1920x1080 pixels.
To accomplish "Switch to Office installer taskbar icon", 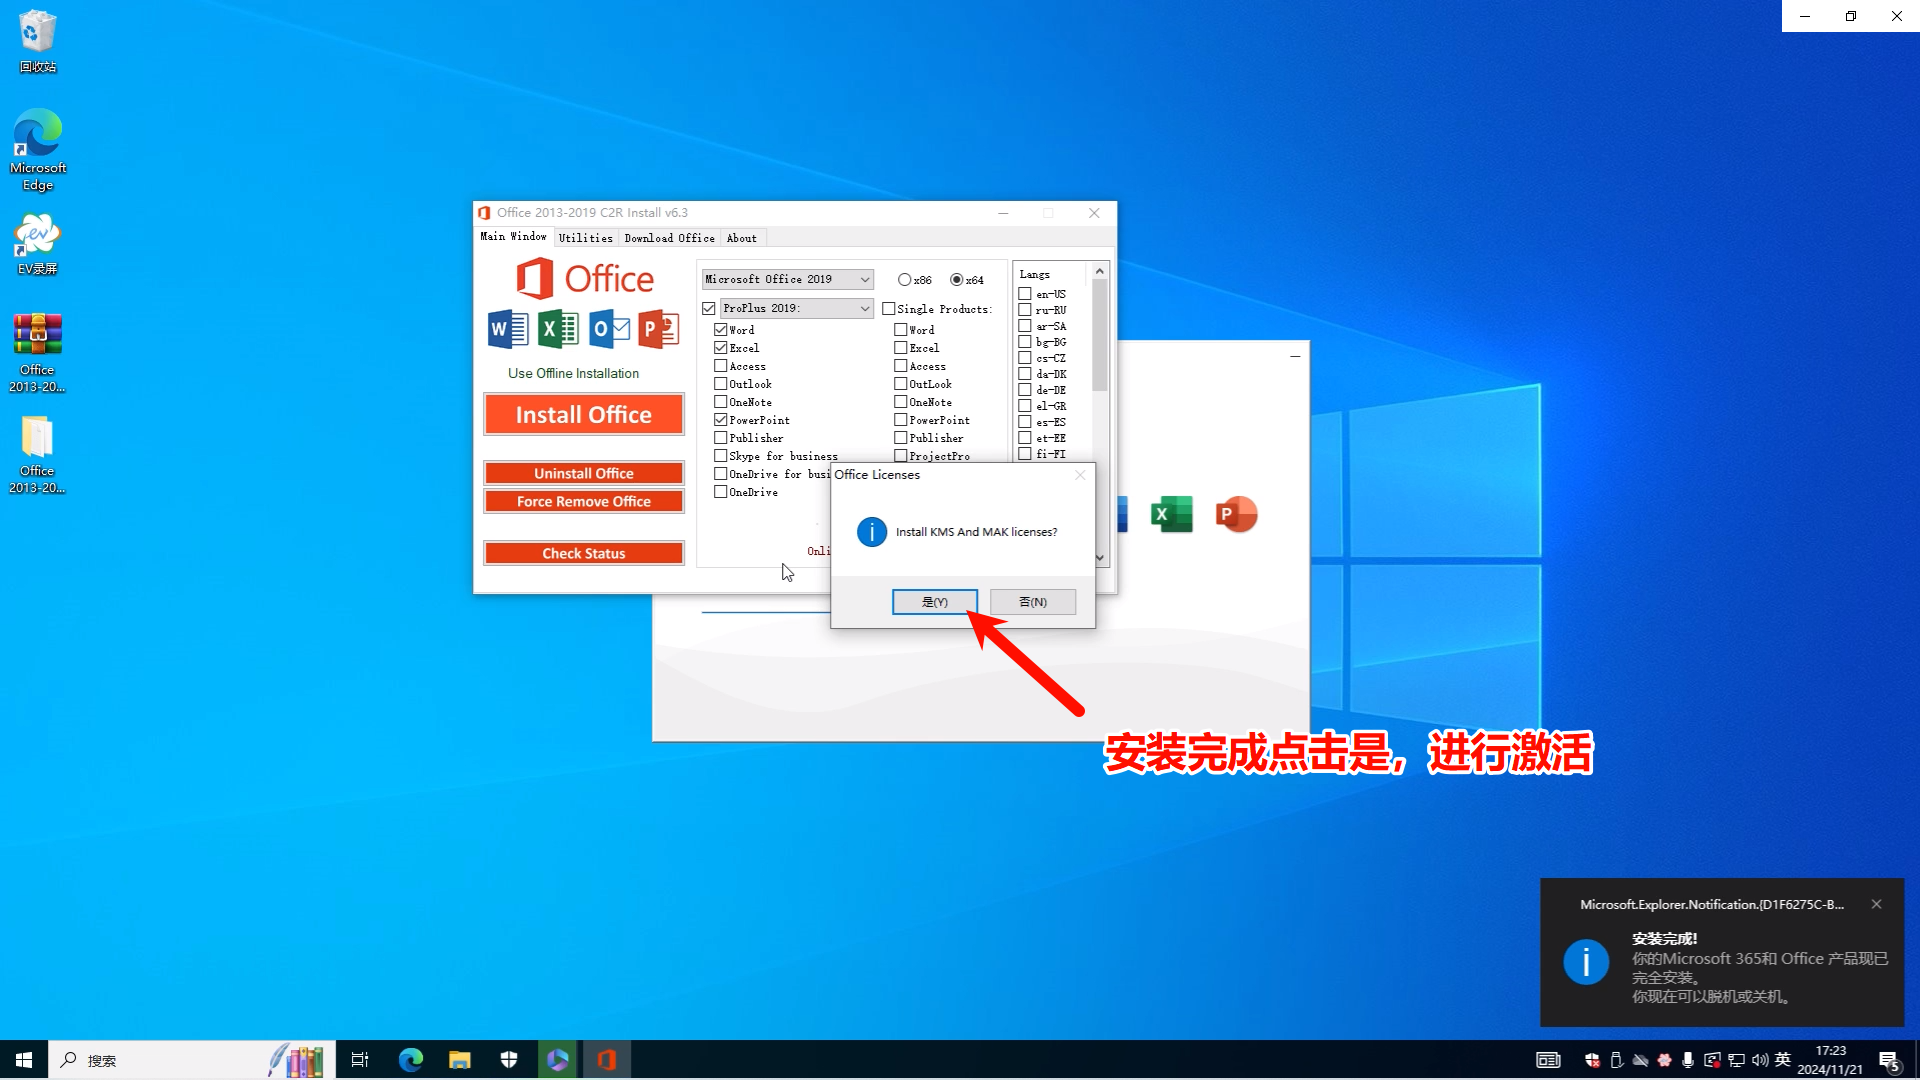I will [607, 1060].
